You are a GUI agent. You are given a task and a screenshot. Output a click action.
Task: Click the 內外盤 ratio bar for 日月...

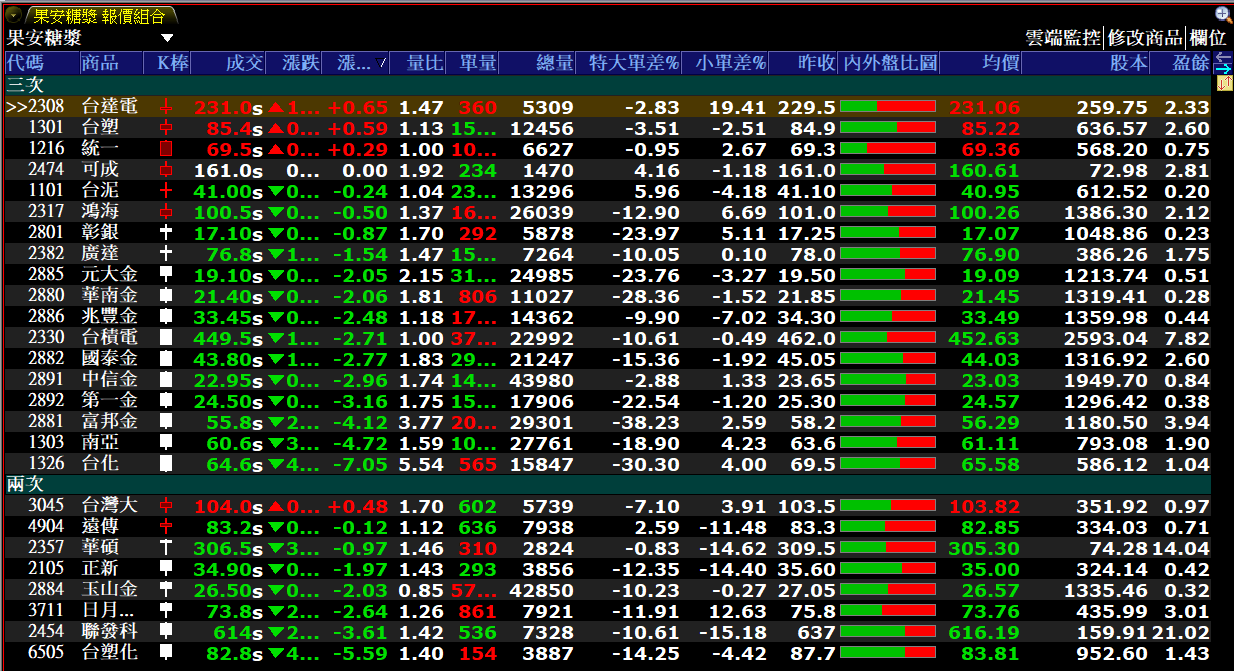pyautogui.click(x=888, y=612)
